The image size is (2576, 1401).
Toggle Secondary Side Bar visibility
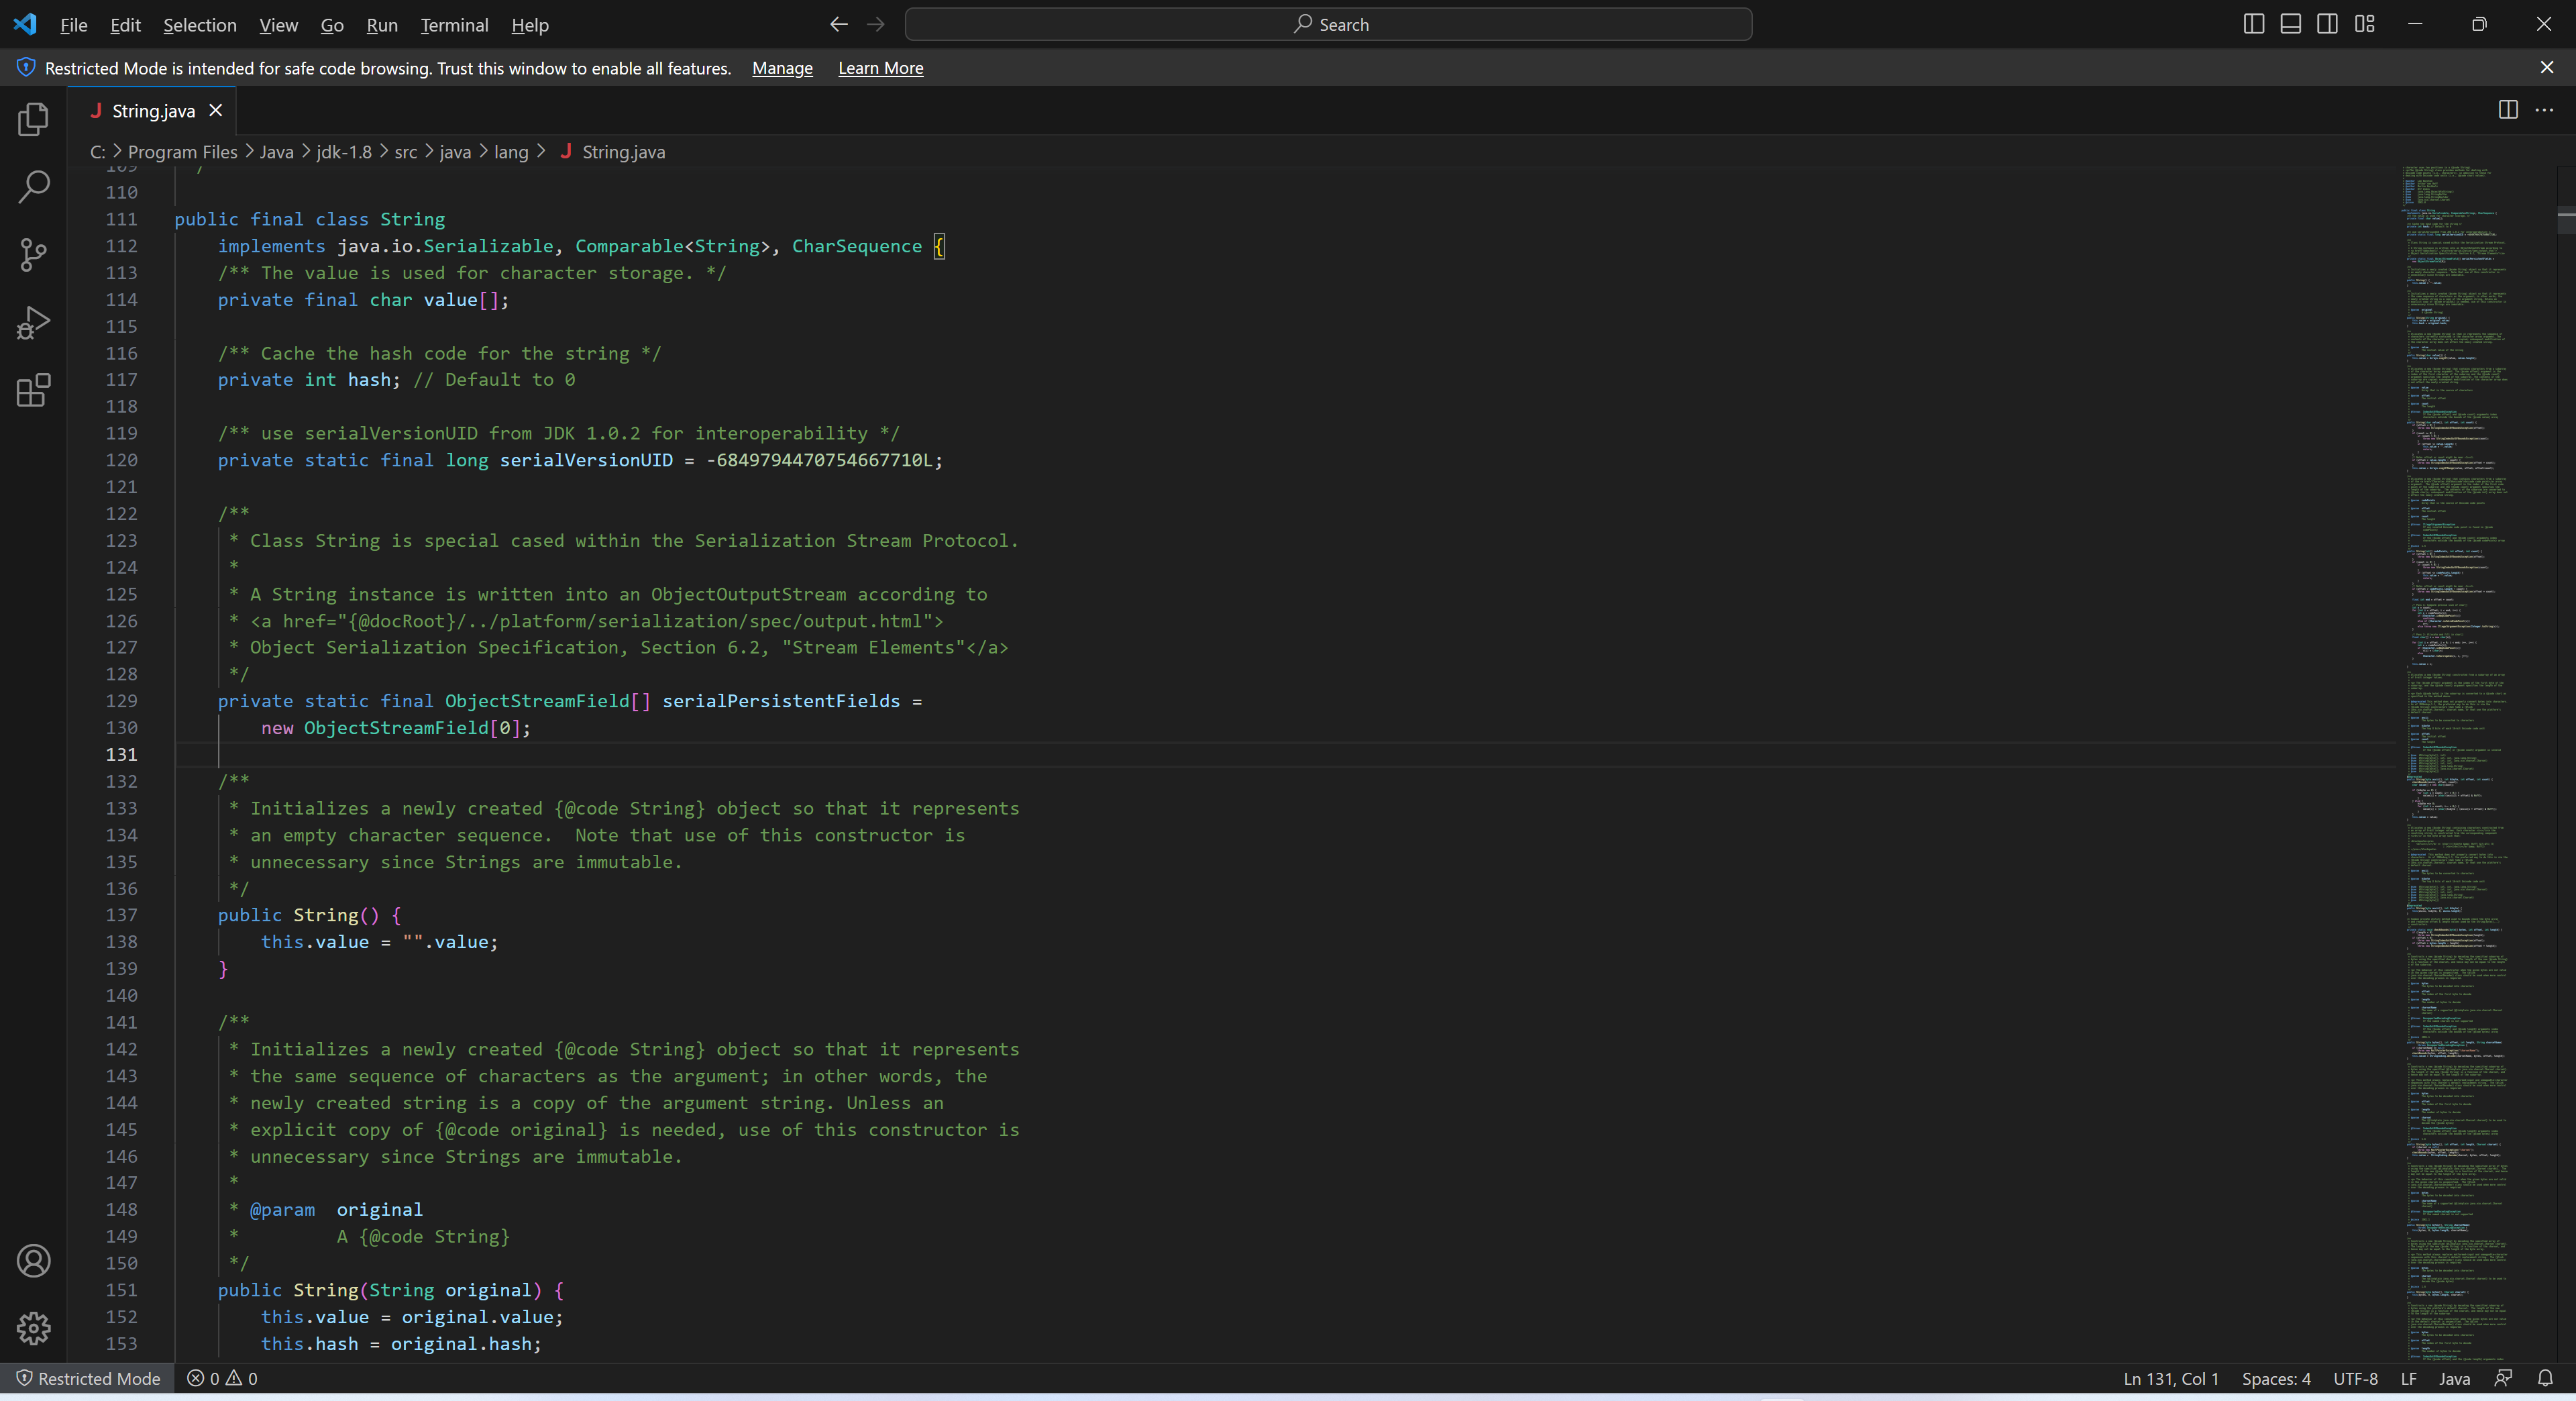pyautogui.click(x=2327, y=24)
